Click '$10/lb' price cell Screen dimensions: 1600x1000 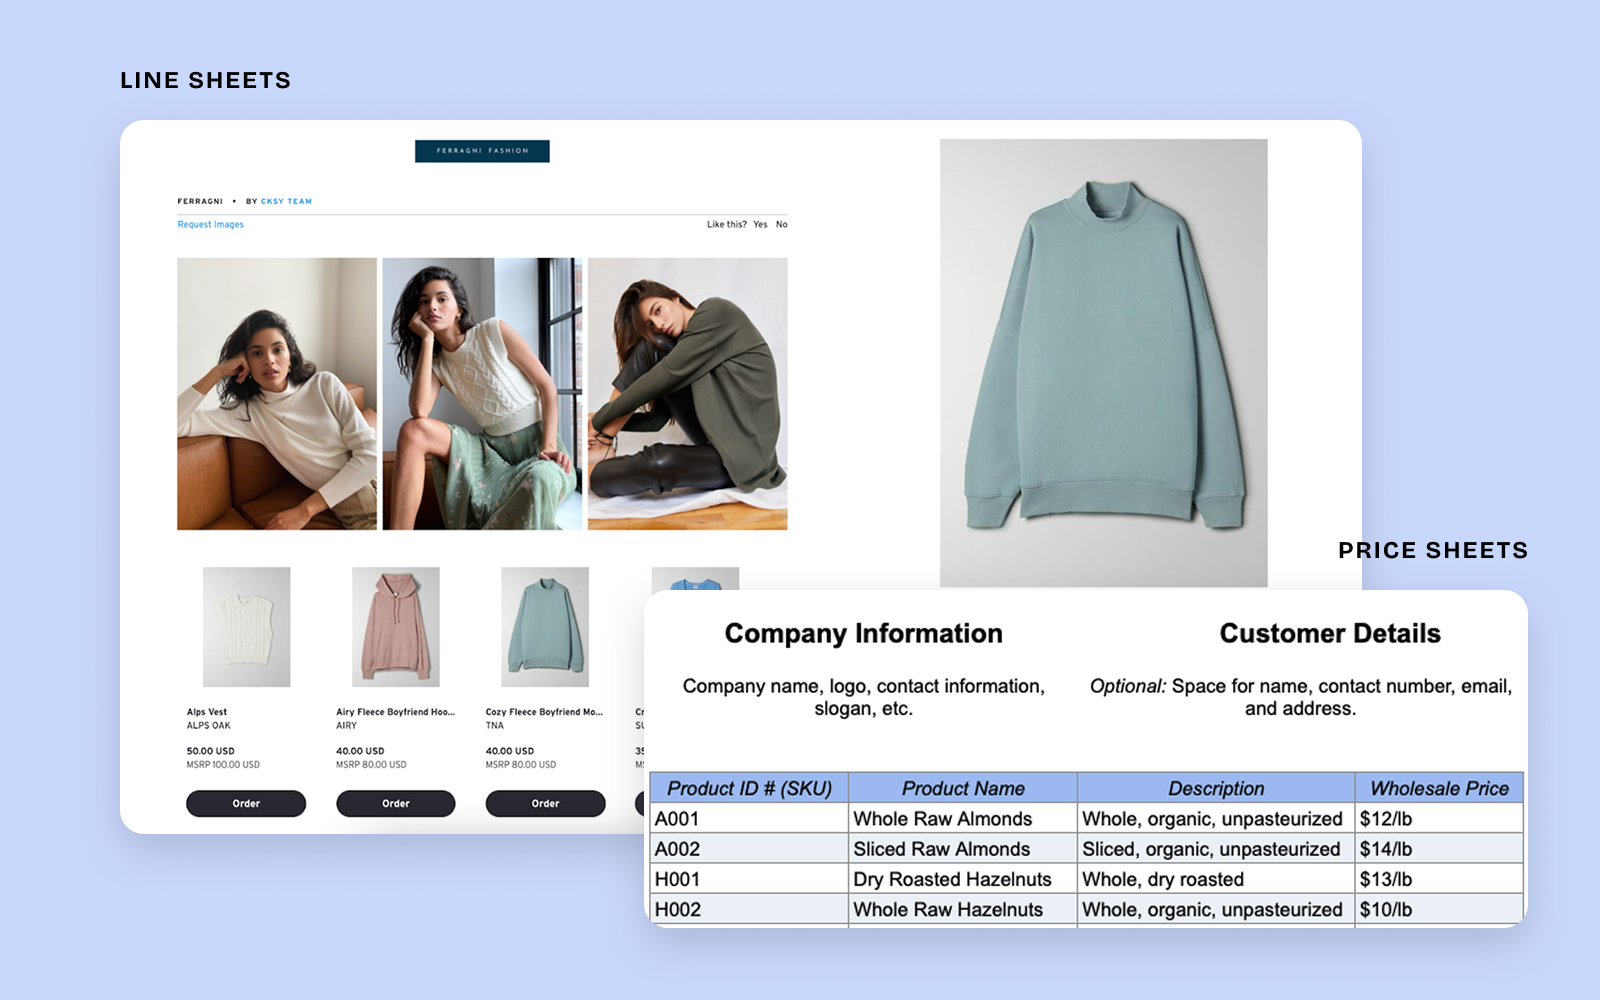click(x=1439, y=909)
